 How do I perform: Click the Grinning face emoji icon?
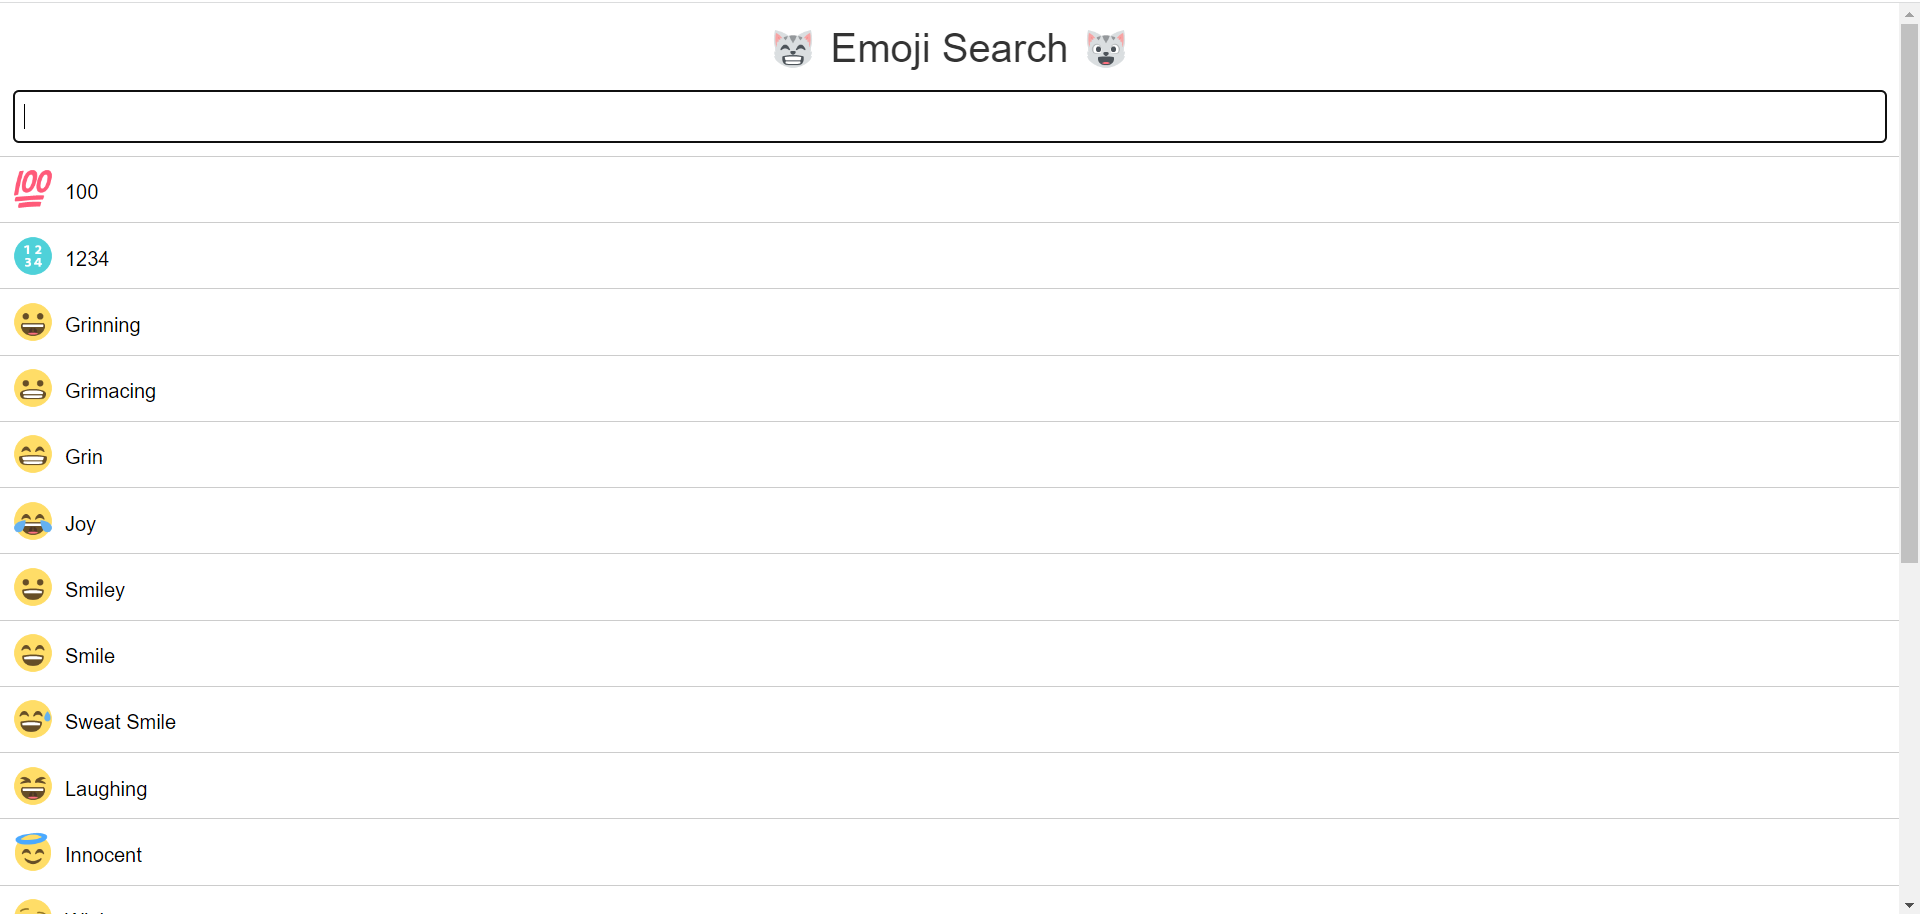[x=31, y=322]
